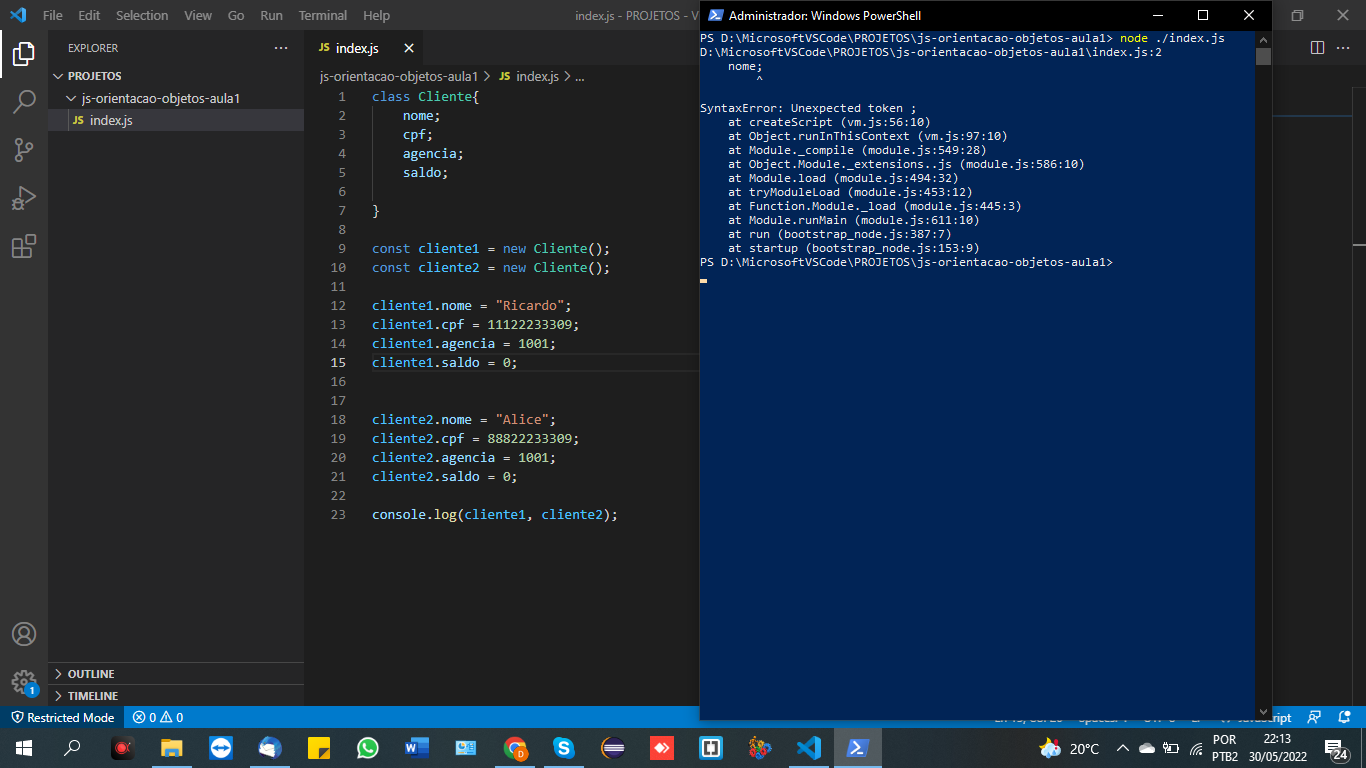Open the Run and Debug view
The image size is (1366, 768).
[x=24, y=198]
